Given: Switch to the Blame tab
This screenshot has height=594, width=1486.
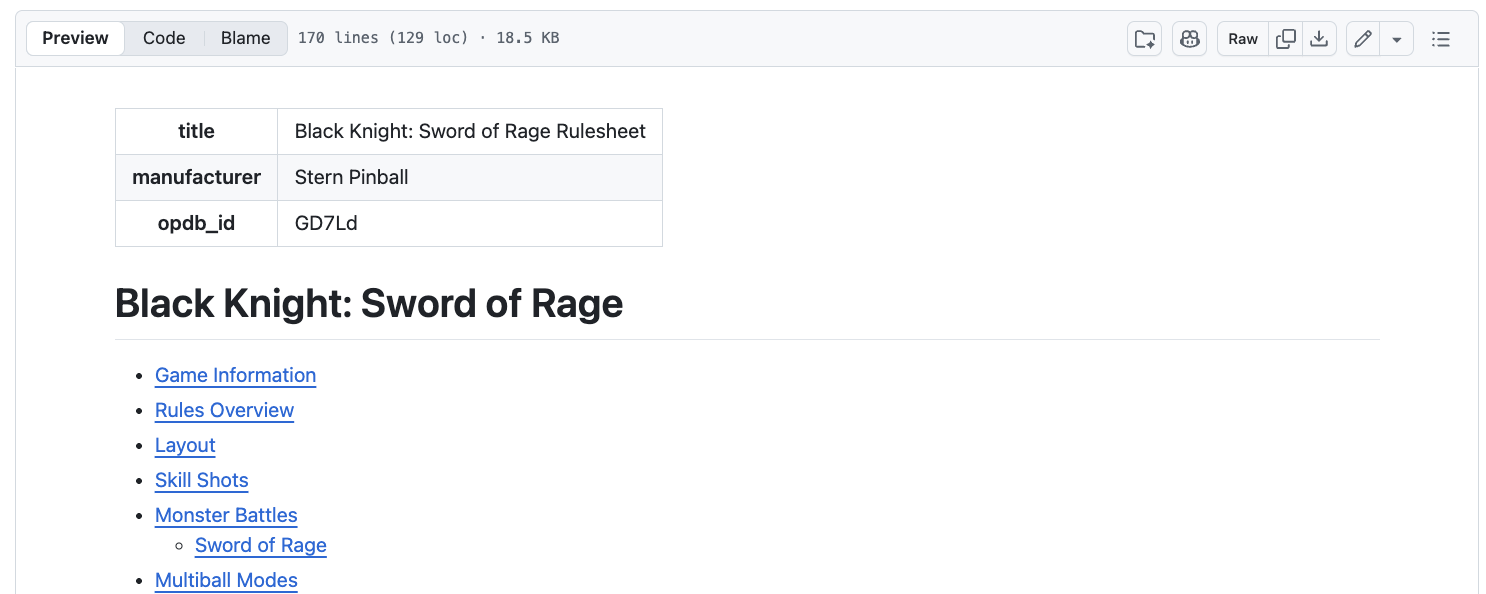Looking at the screenshot, I should click(246, 38).
